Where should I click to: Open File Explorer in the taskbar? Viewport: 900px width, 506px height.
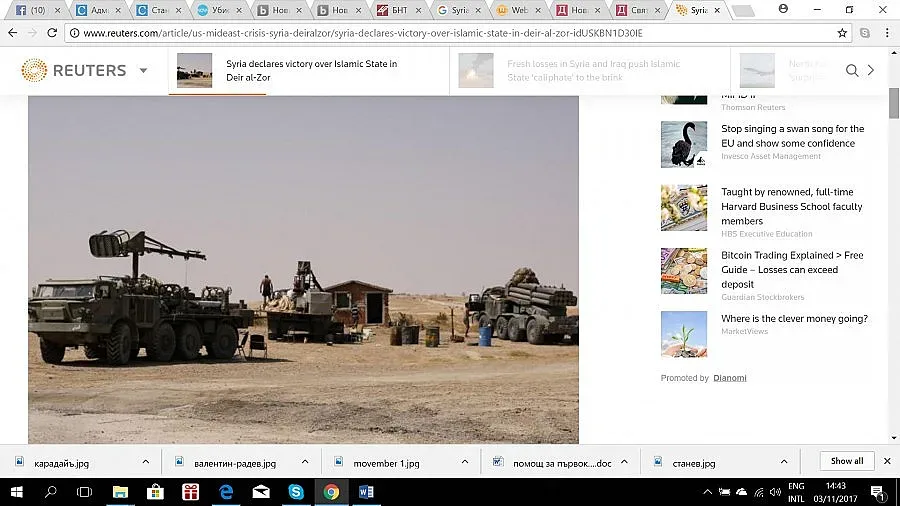click(120, 492)
